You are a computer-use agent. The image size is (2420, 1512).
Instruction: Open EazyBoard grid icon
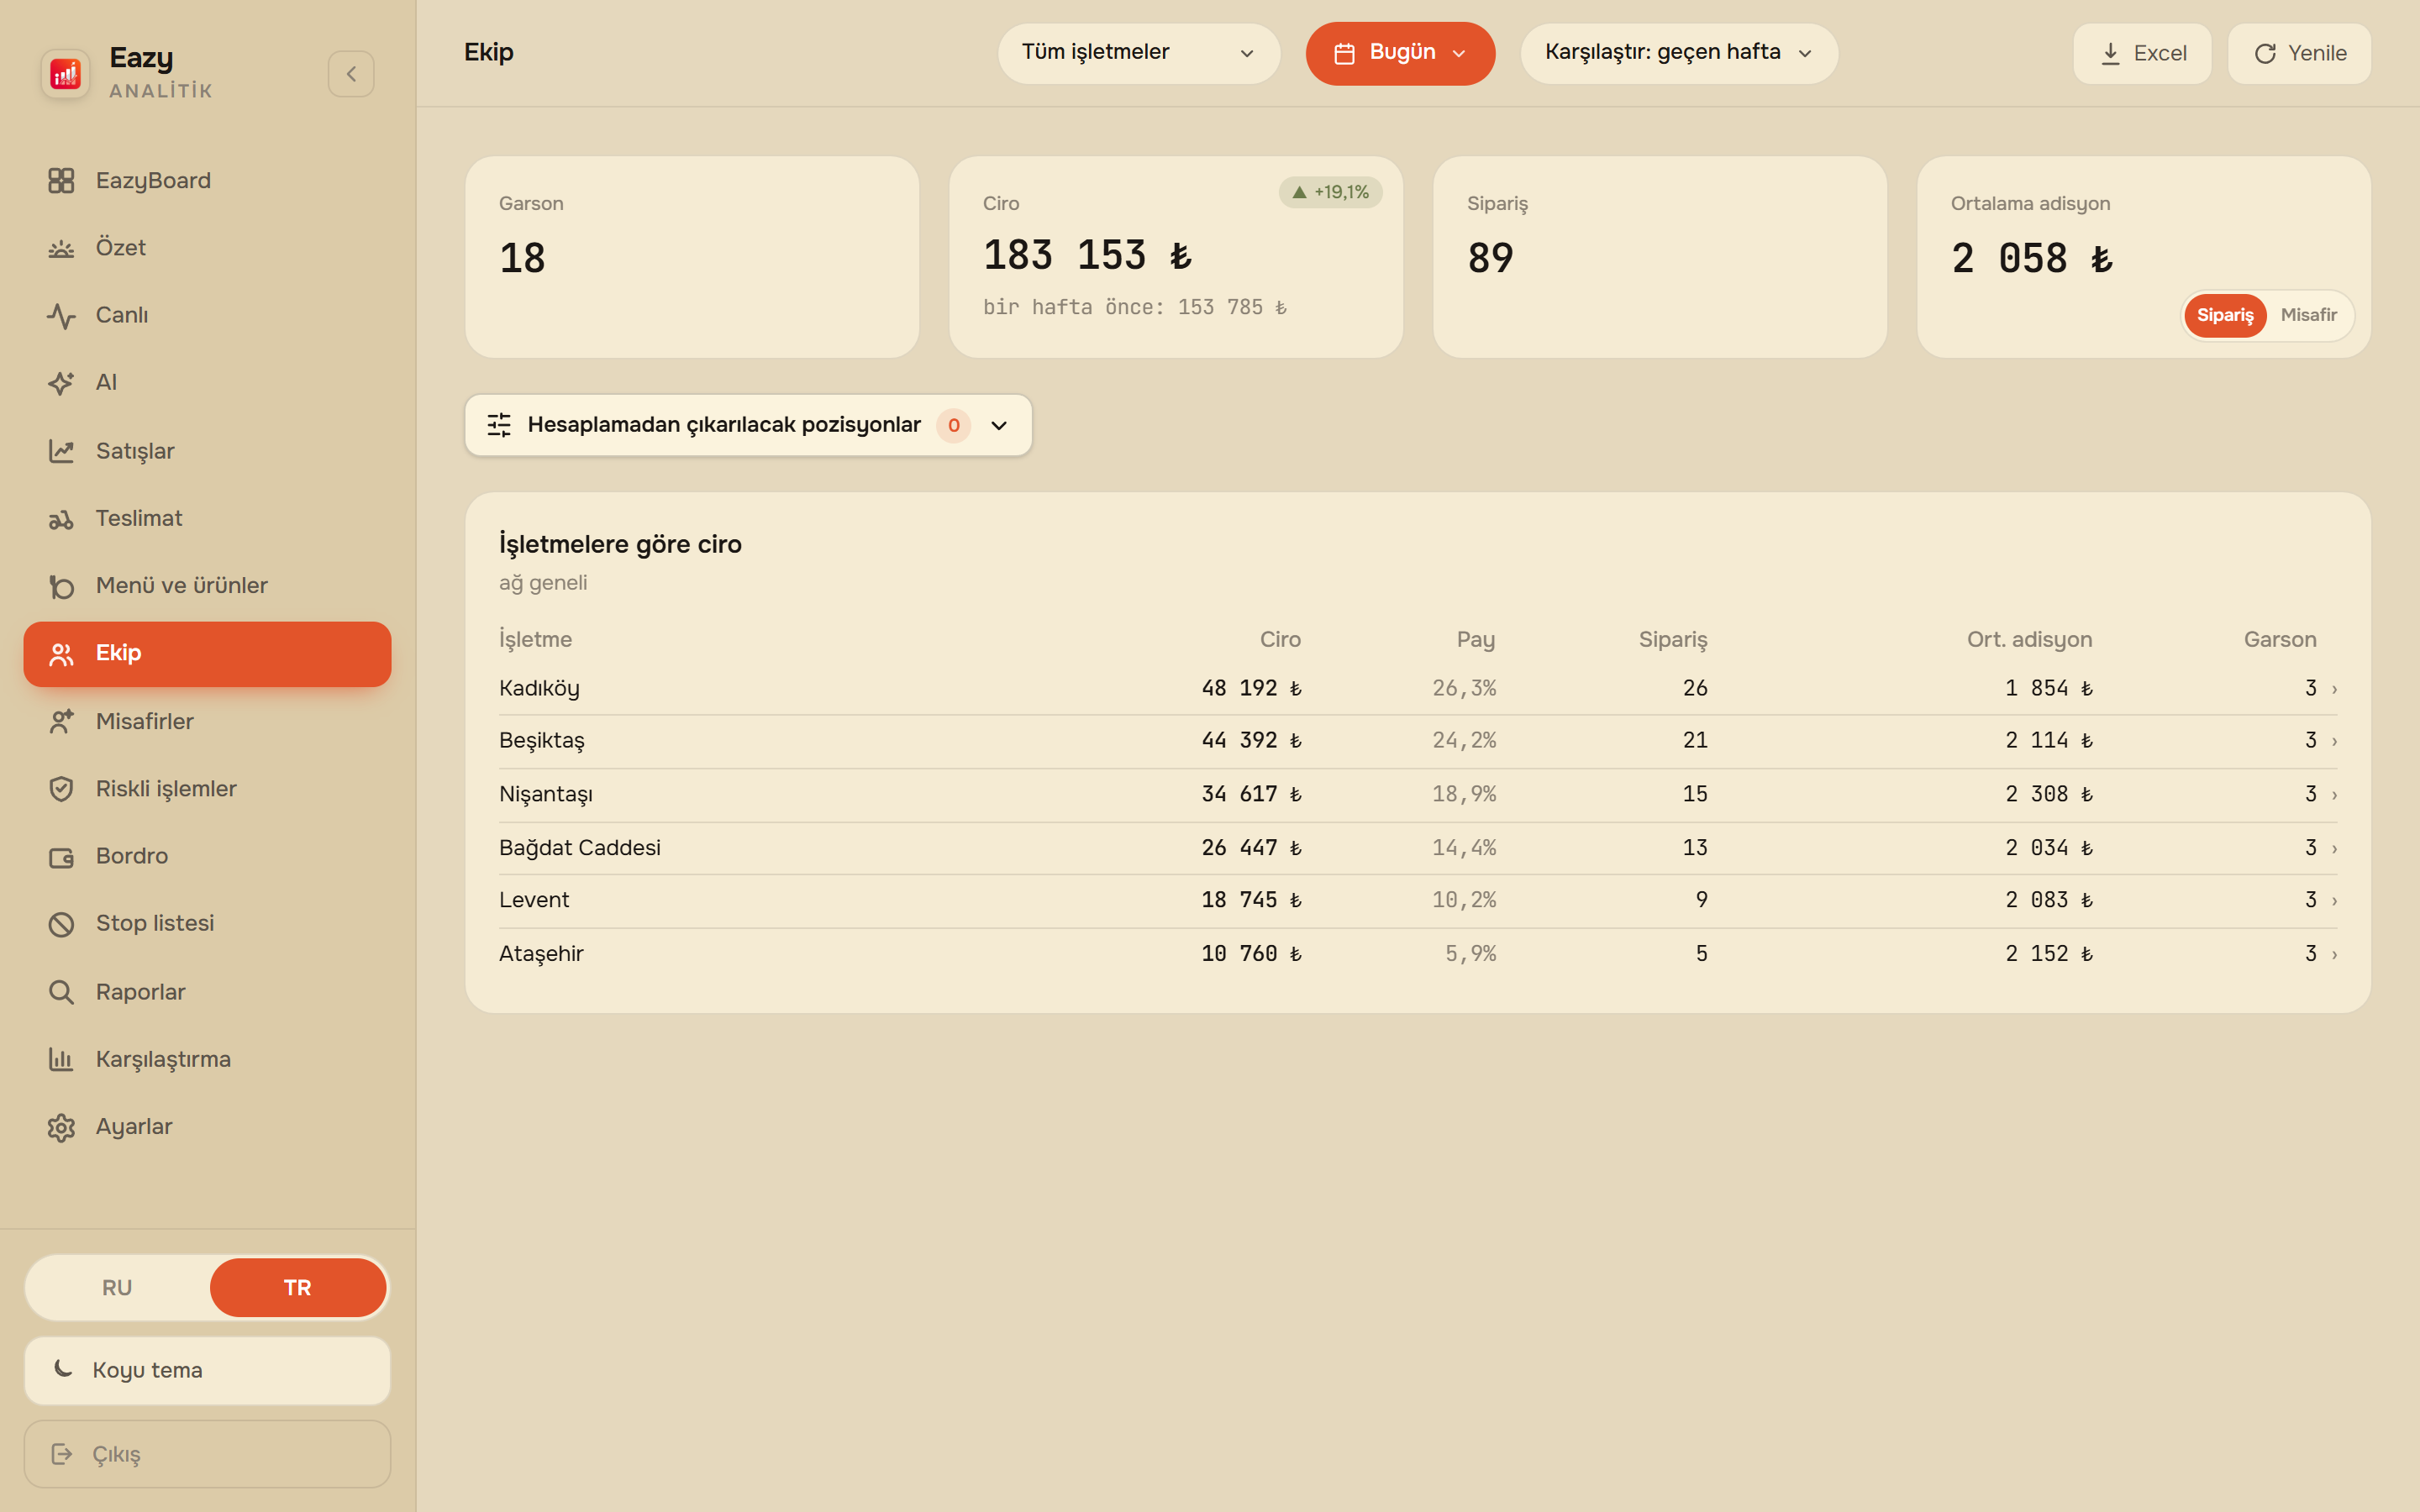pos(61,180)
